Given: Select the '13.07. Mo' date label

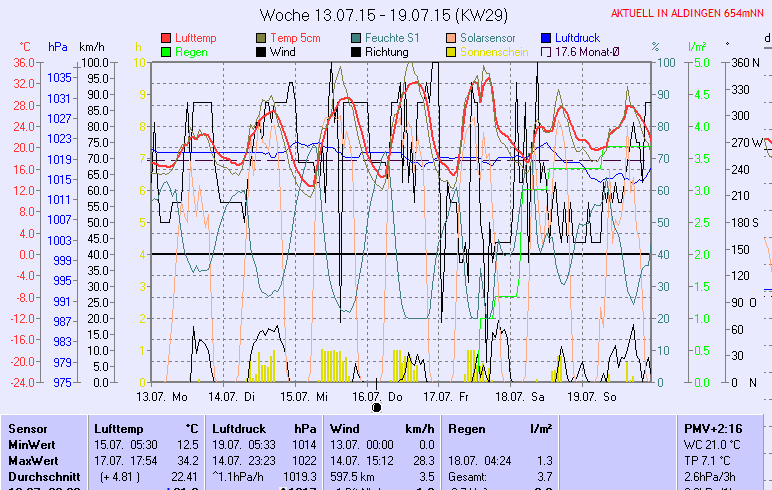Looking at the screenshot, I should click(x=162, y=396).
